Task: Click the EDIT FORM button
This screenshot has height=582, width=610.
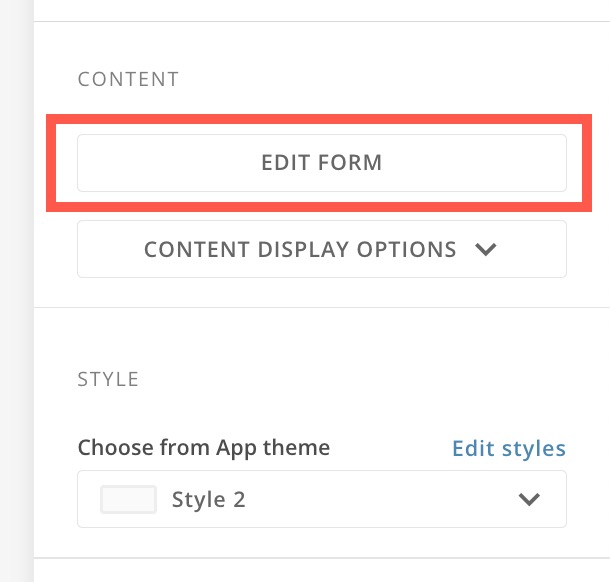Action: (x=321, y=162)
